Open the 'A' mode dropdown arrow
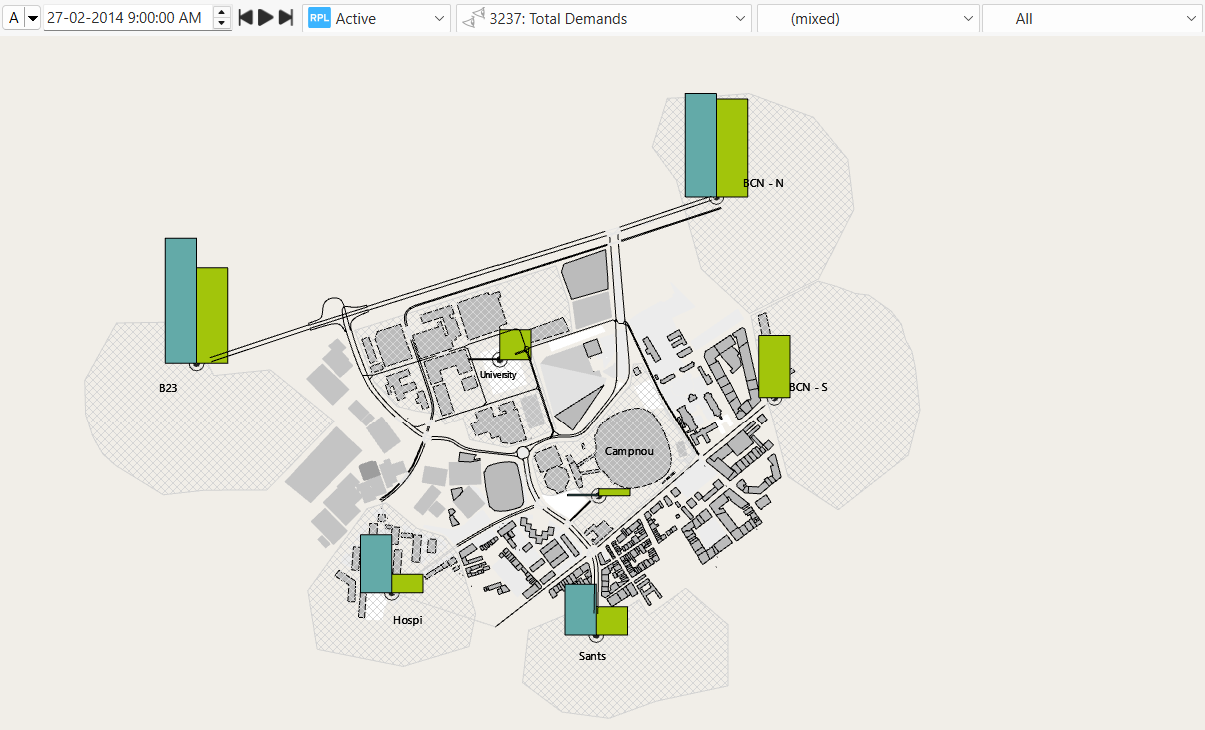 click(x=33, y=18)
